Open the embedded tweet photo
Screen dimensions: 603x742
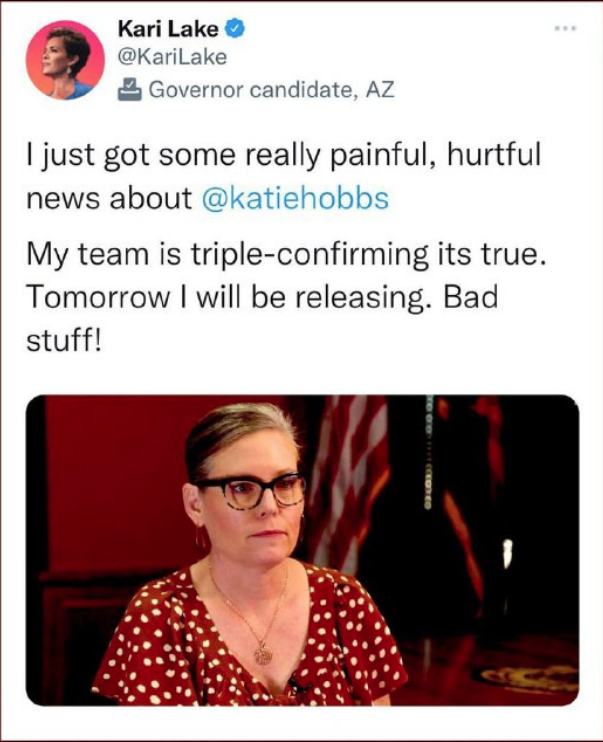pos(301,550)
